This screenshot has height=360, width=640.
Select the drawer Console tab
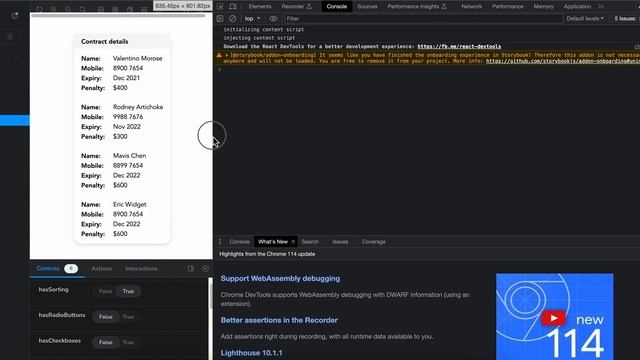coord(239,242)
